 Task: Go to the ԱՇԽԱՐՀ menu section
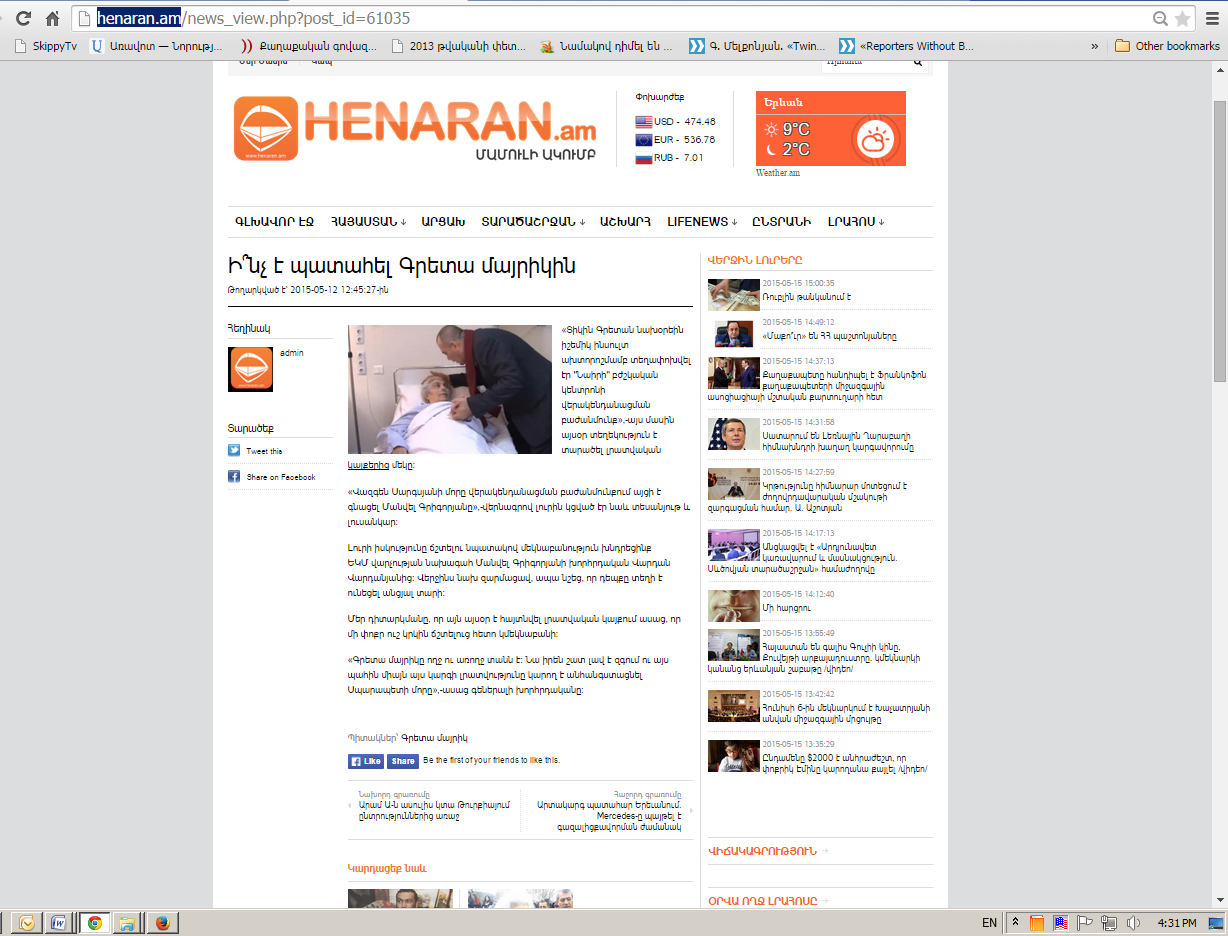click(625, 222)
